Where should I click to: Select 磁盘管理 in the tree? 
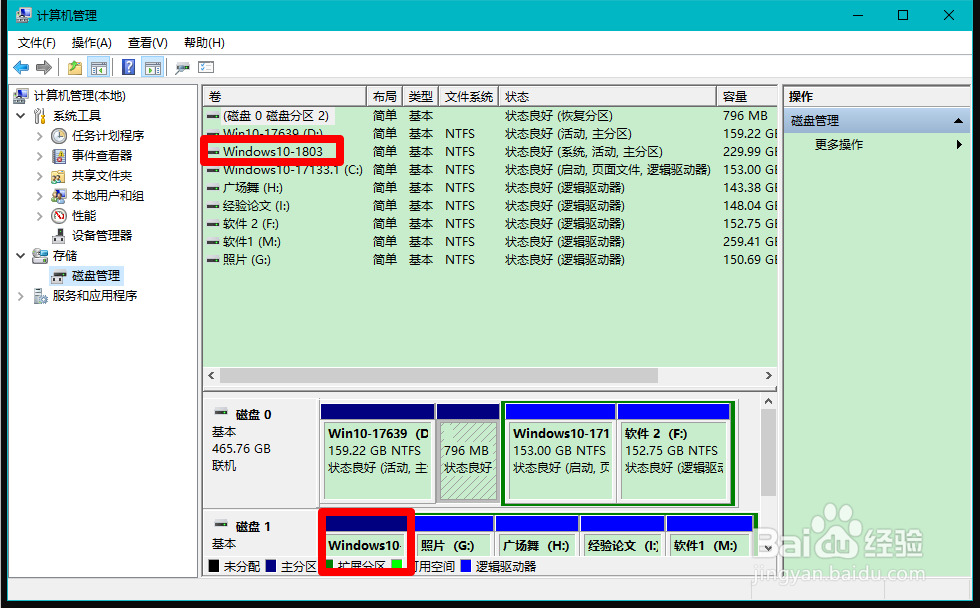(x=96, y=276)
